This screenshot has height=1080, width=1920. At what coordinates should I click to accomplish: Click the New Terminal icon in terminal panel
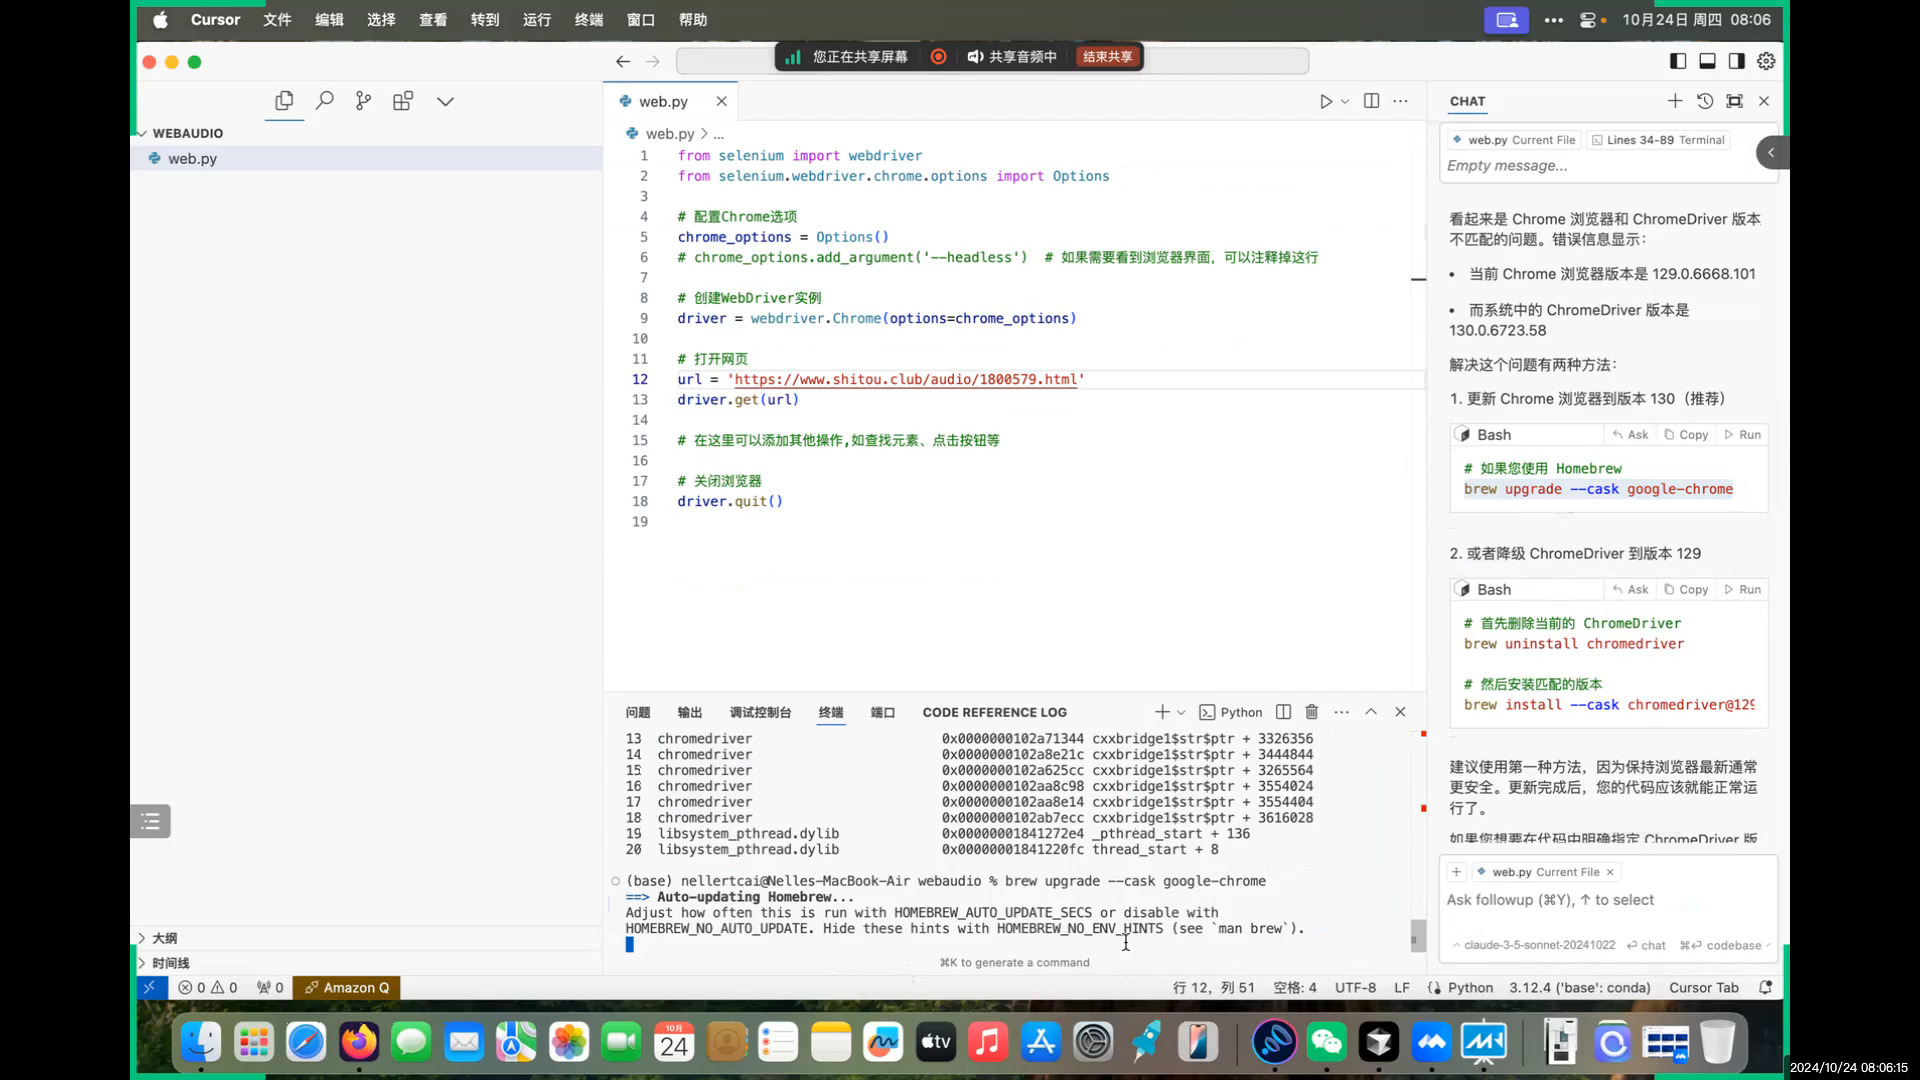click(x=1159, y=711)
